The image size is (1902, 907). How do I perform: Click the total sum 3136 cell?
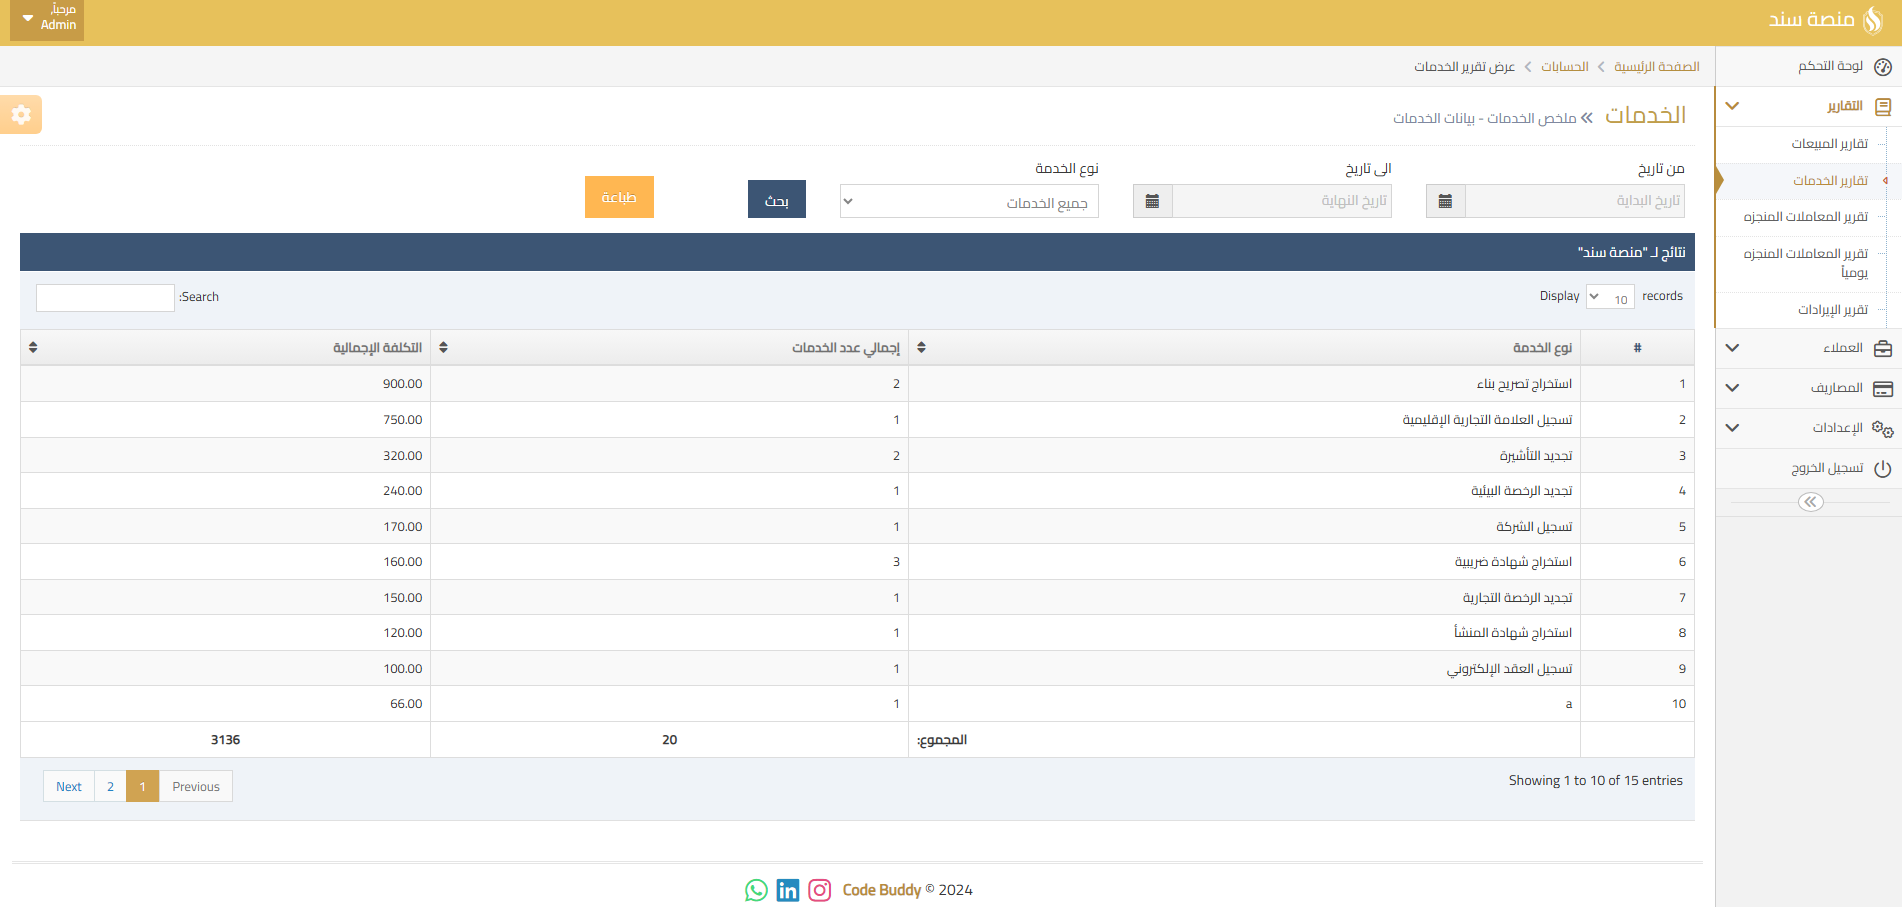tap(226, 740)
